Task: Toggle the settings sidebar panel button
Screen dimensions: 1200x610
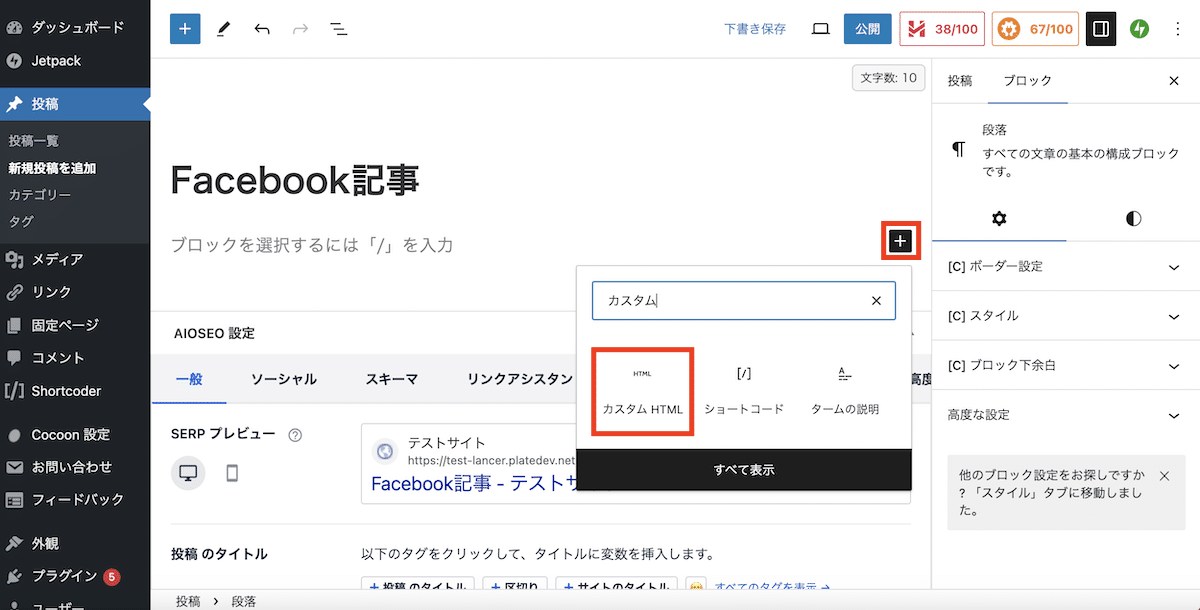Action: click(x=1100, y=29)
